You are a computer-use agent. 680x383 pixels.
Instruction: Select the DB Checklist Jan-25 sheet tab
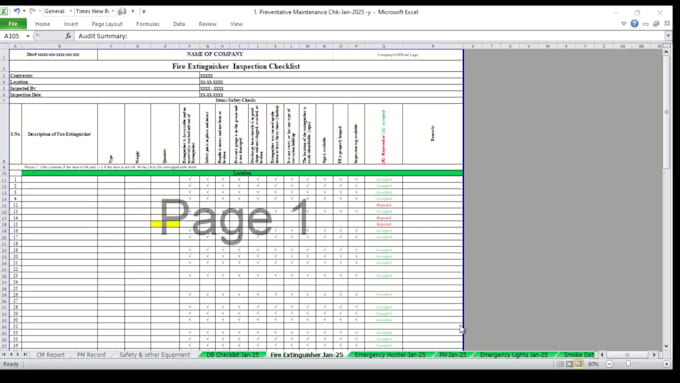click(232, 355)
